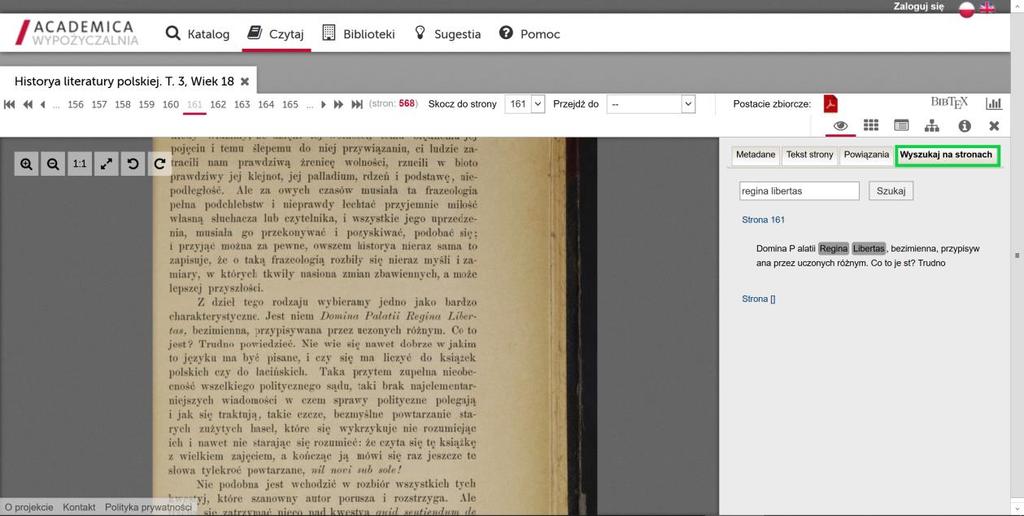This screenshot has height=516, width=1024.
Task: Jump to the first page
Action: coord(9,105)
